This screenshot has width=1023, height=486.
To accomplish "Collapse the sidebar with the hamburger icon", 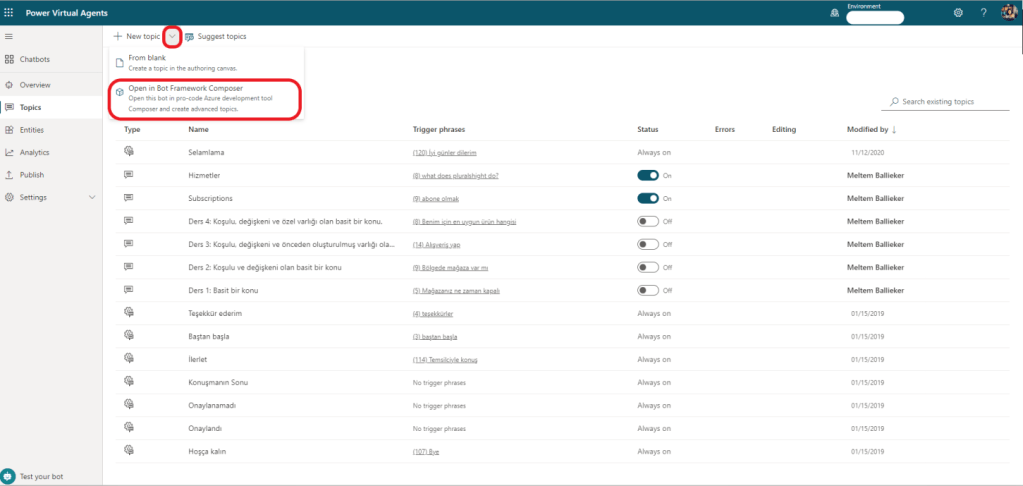I will point(10,36).
